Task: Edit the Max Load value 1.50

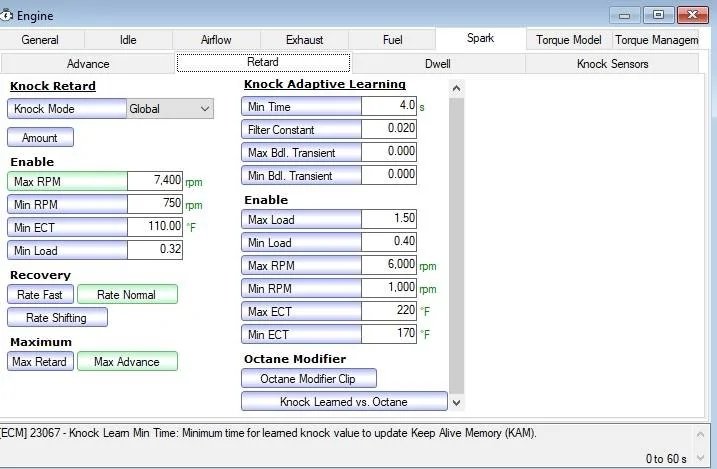Action: (389, 219)
